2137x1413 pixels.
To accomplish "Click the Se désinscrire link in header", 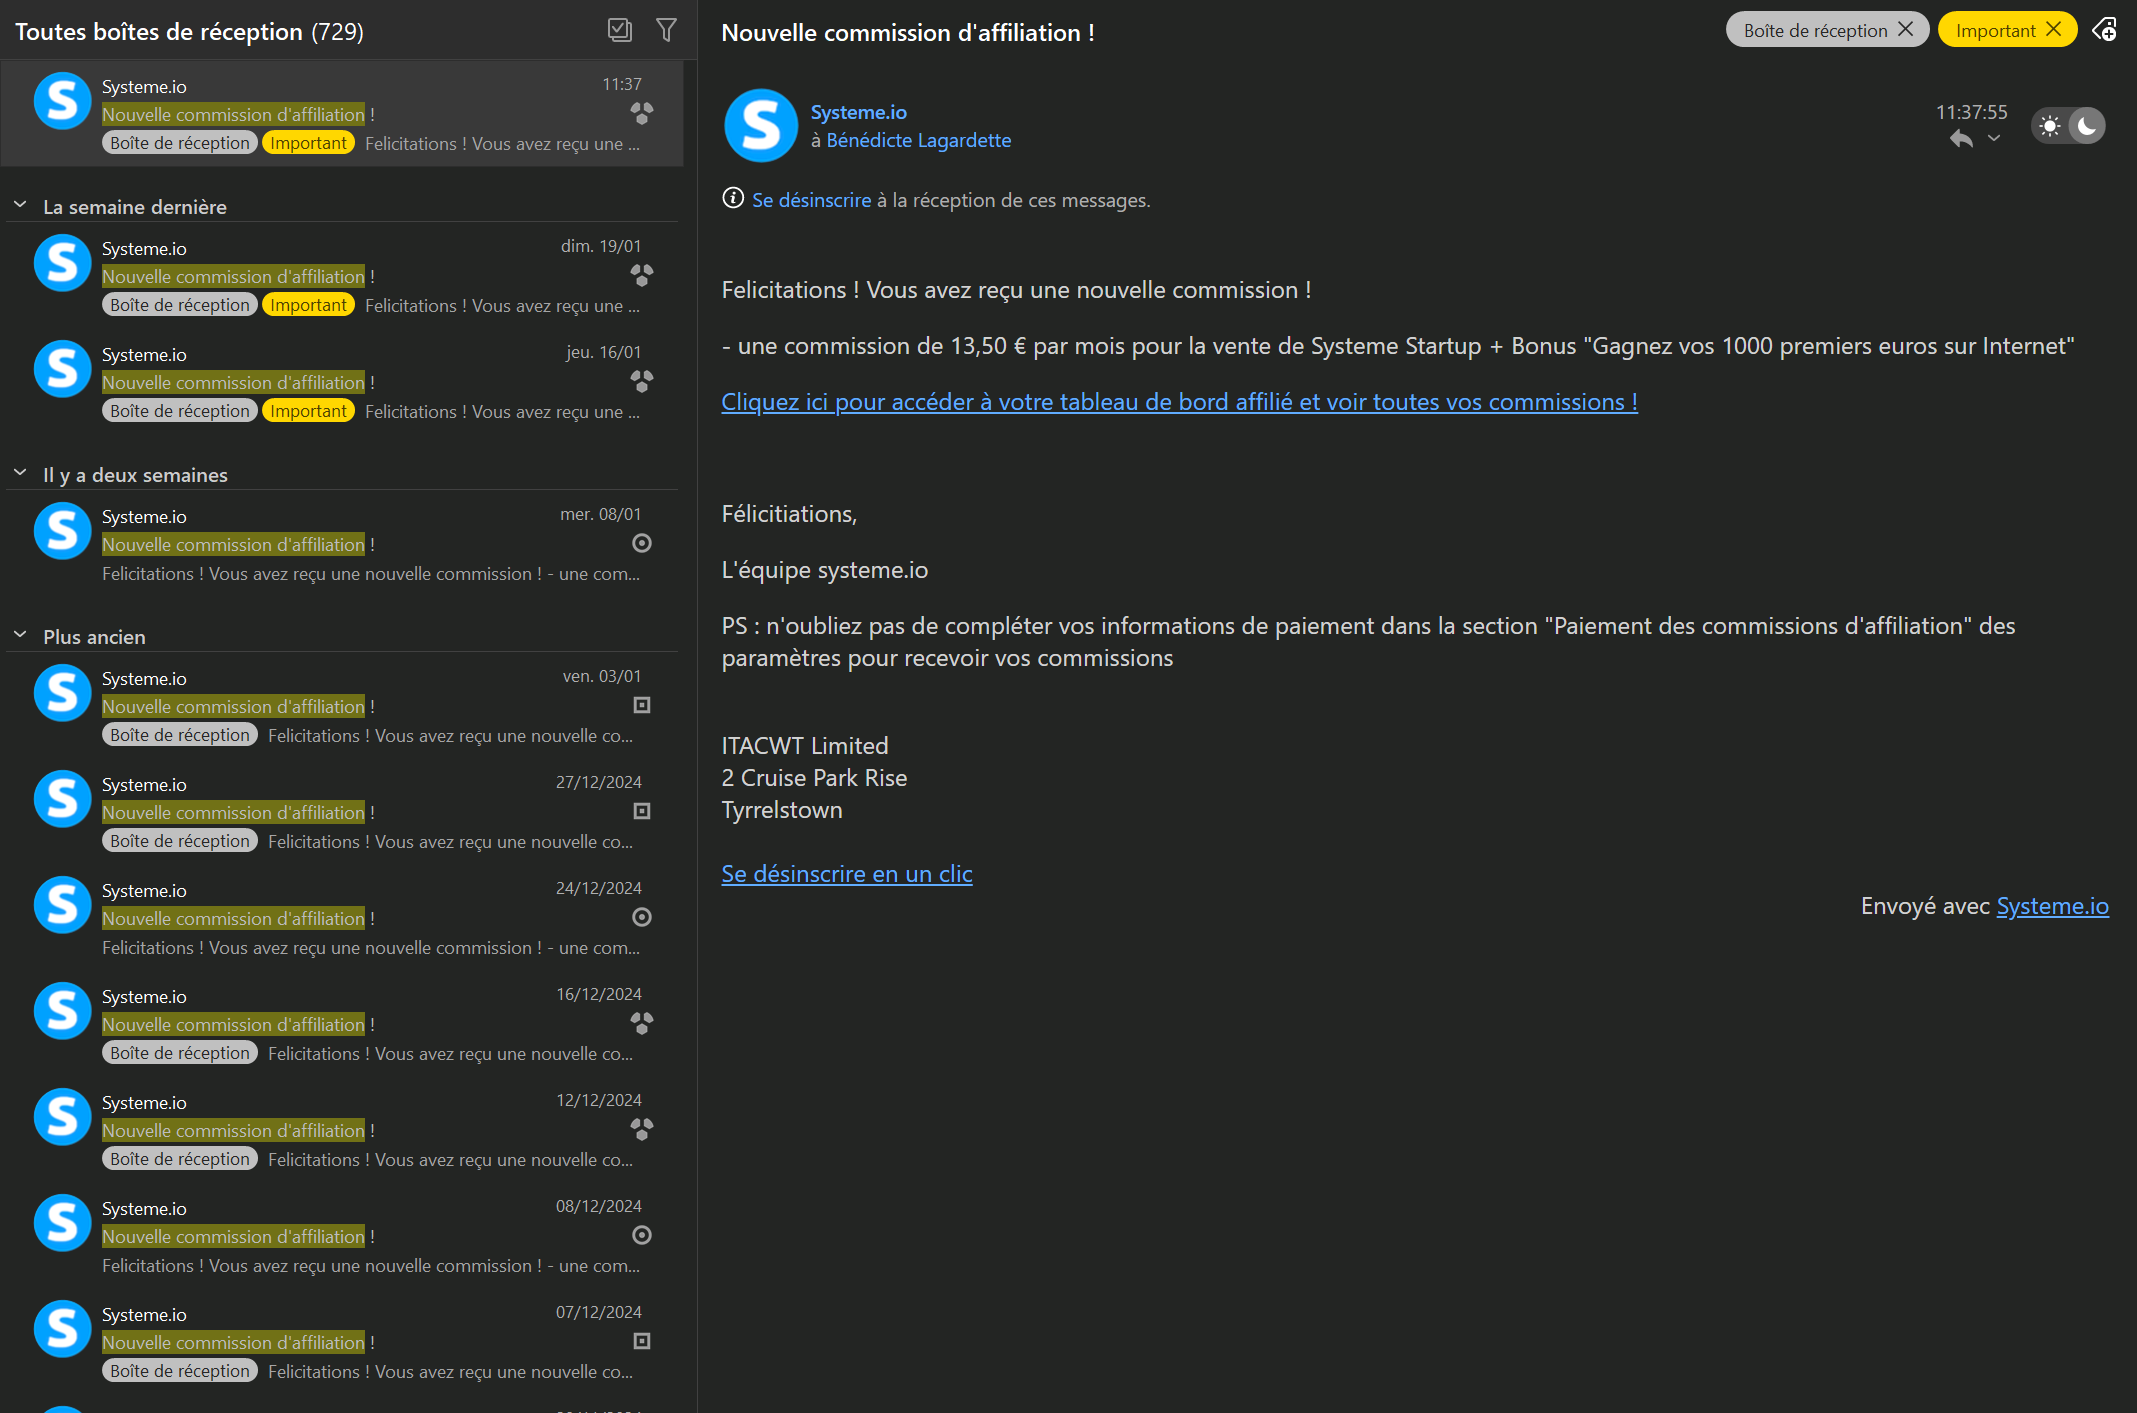I will point(811,200).
